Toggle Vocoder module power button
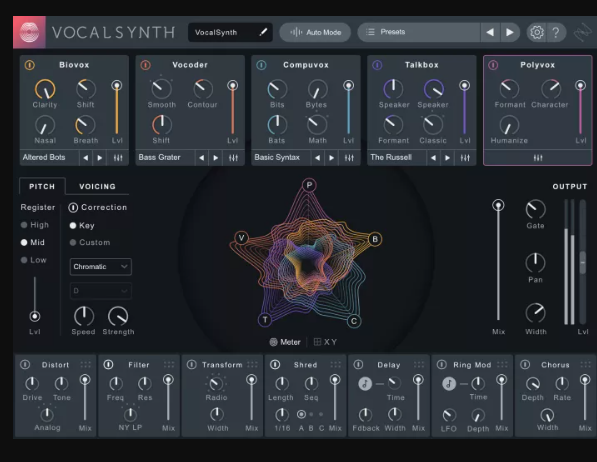 (x=145, y=65)
